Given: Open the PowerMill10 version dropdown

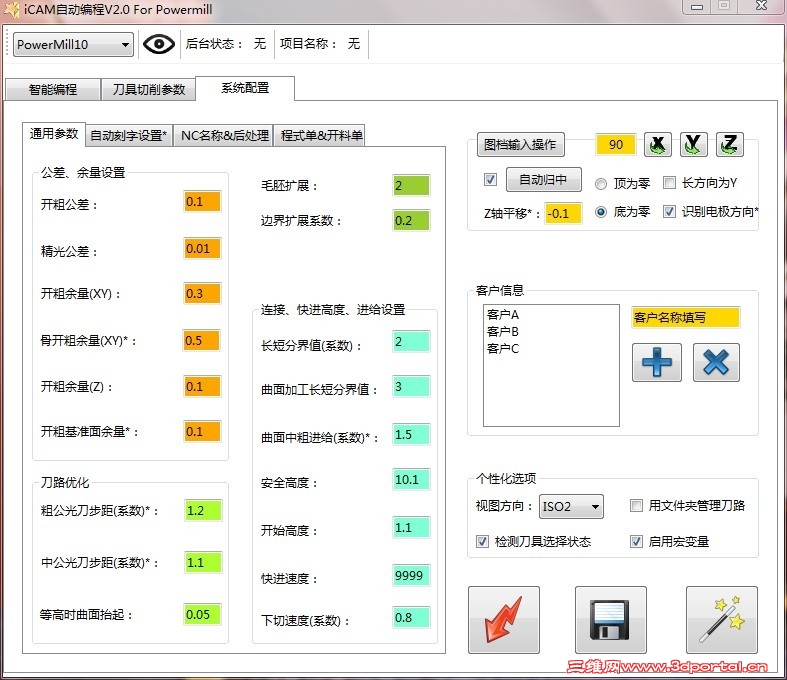Looking at the screenshot, I should click(x=73, y=45).
